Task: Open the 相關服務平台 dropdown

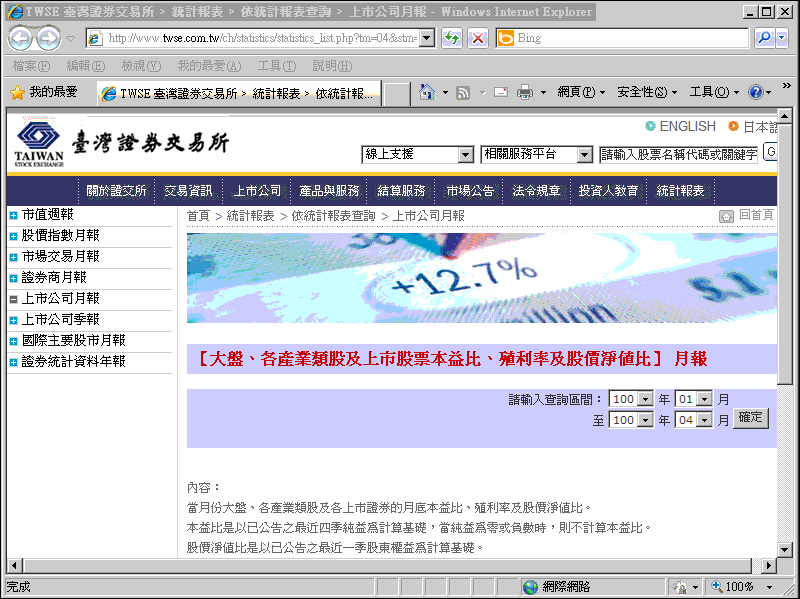Action: tap(537, 155)
